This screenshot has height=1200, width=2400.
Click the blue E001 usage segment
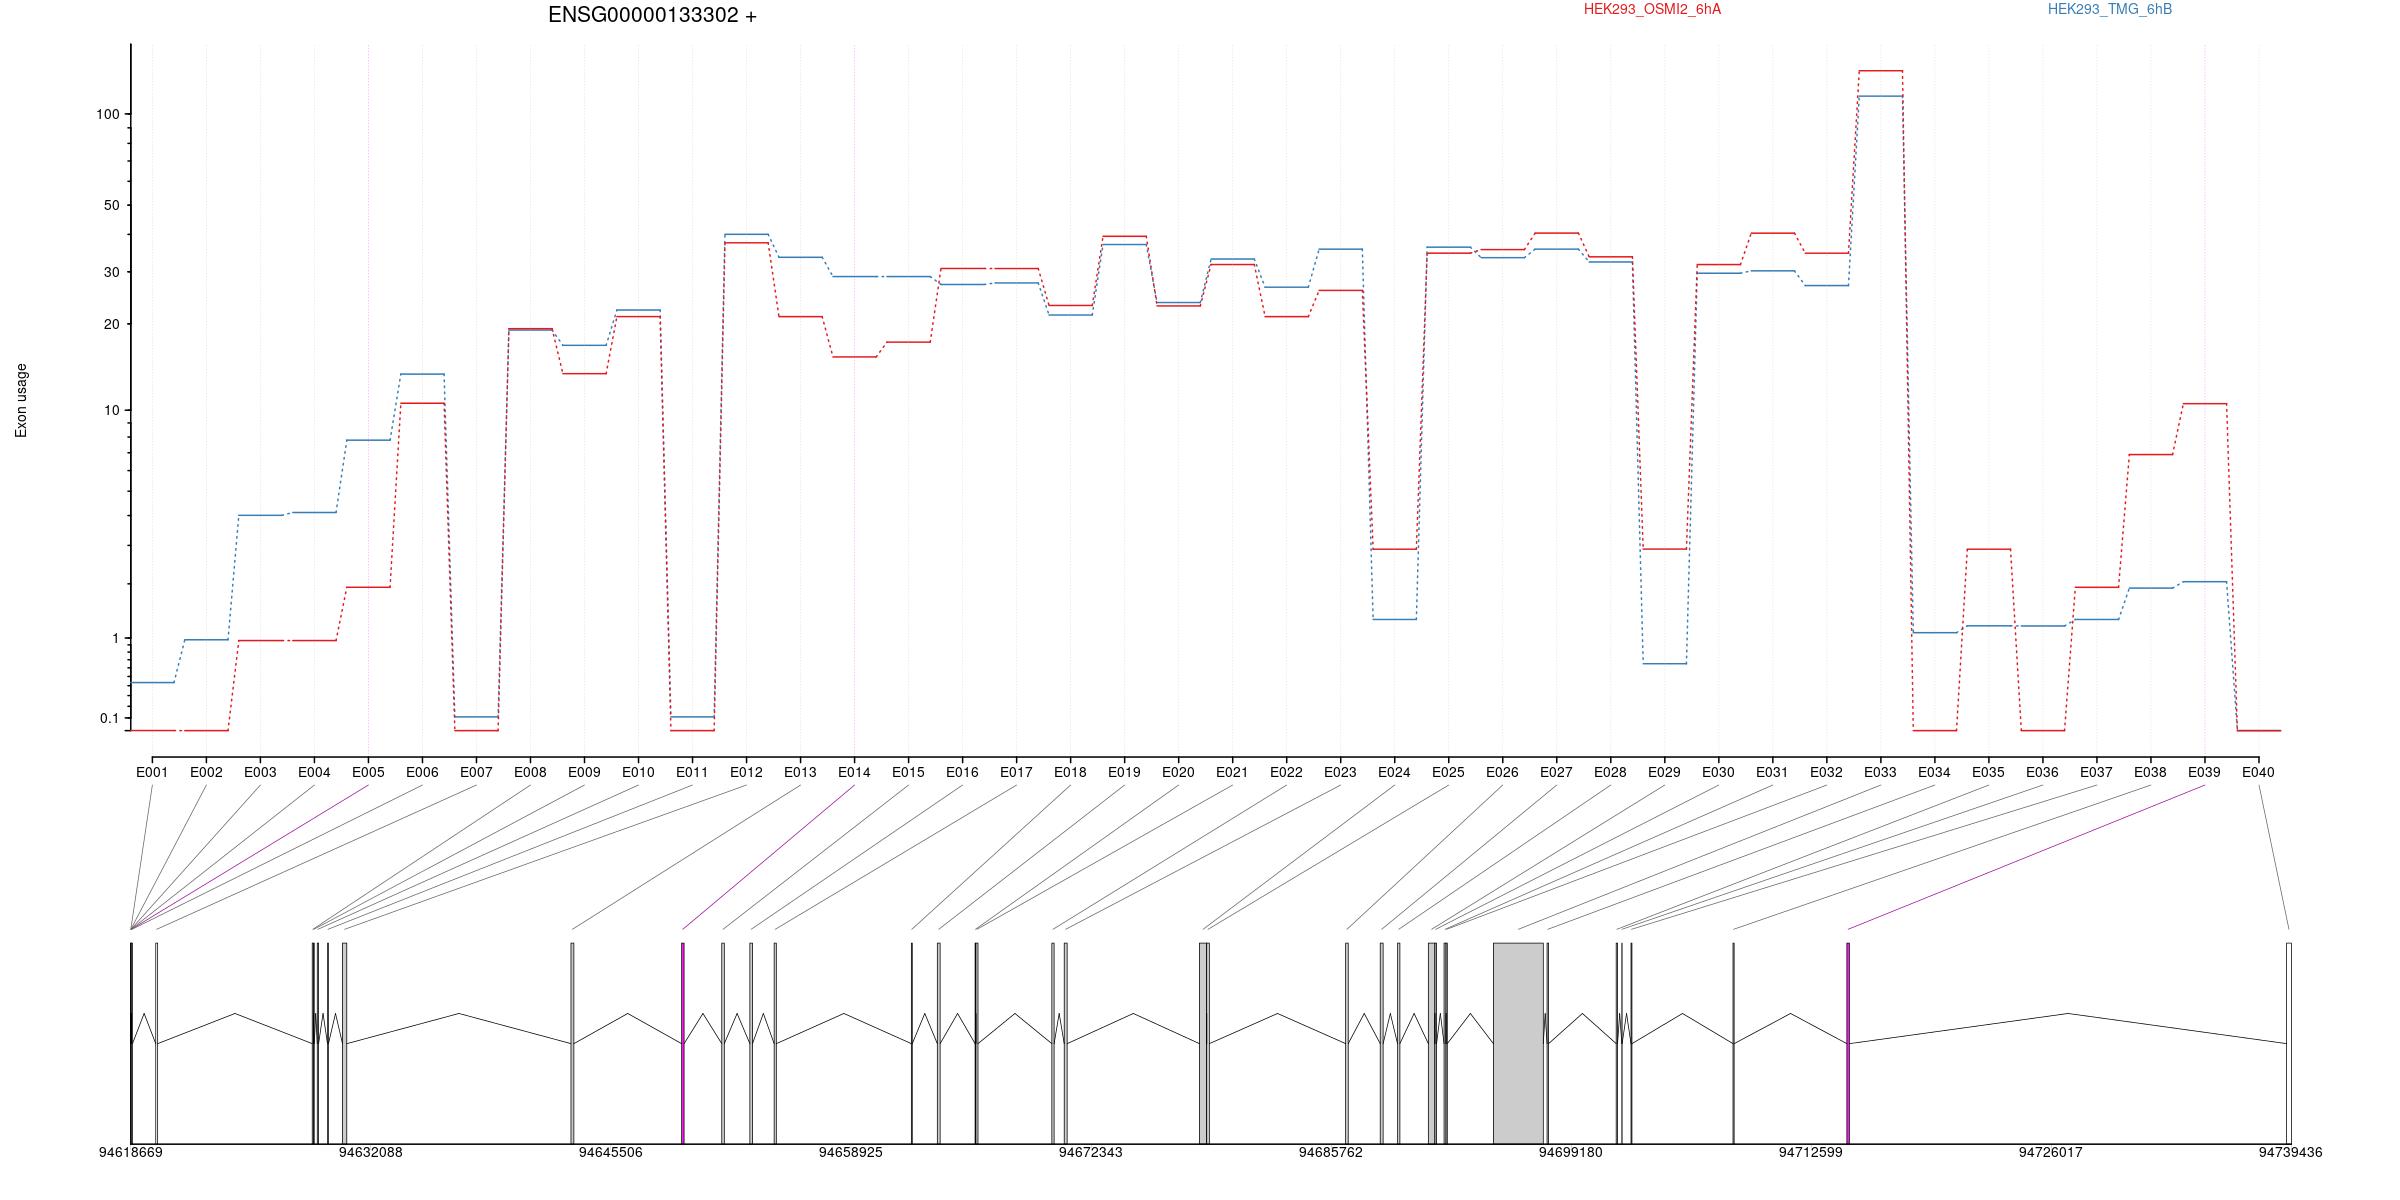click(152, 683)
